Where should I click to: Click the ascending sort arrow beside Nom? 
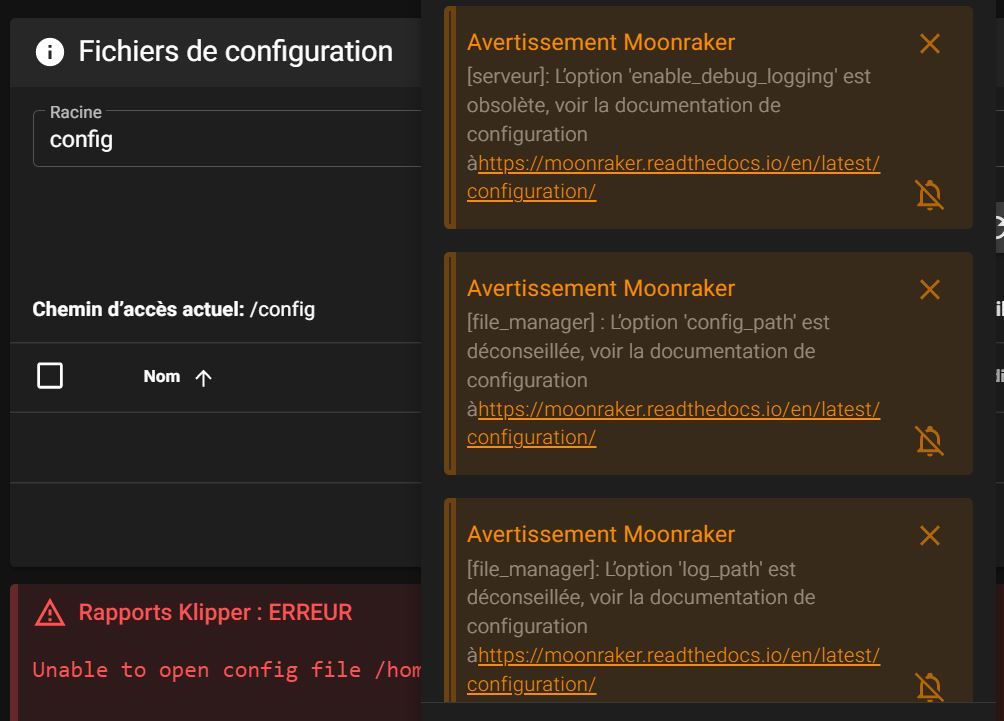pos(203,378)
